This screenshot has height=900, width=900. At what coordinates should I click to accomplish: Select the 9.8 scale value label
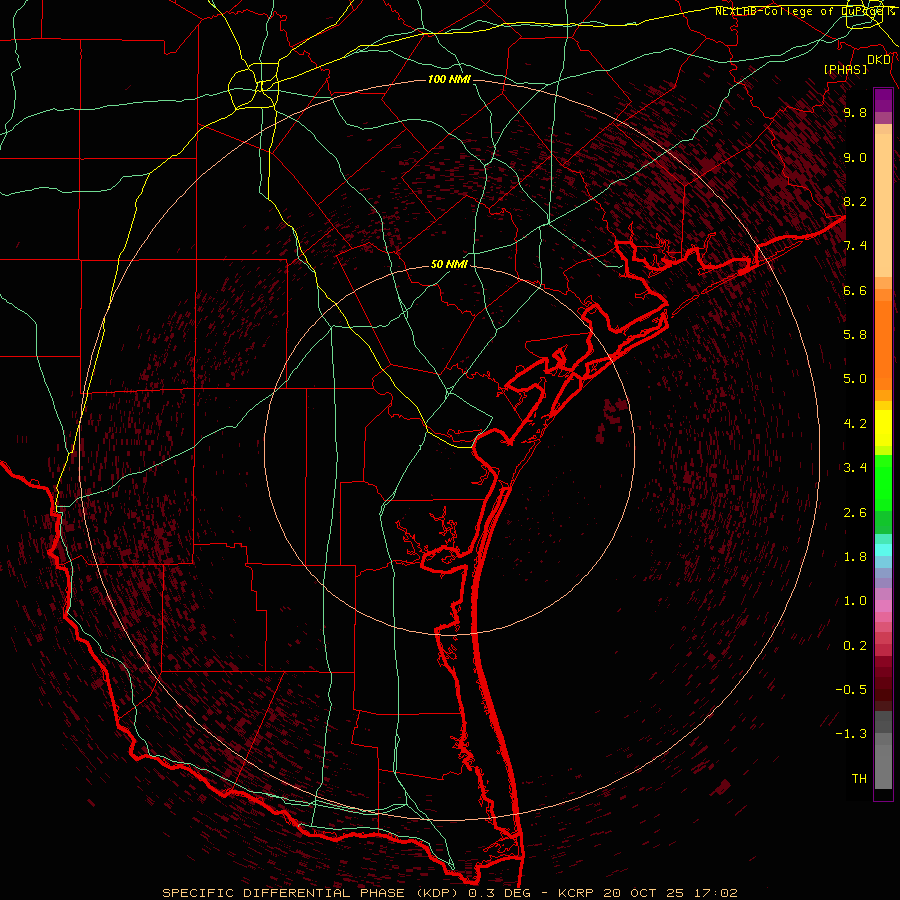click(x=855, y=112)
